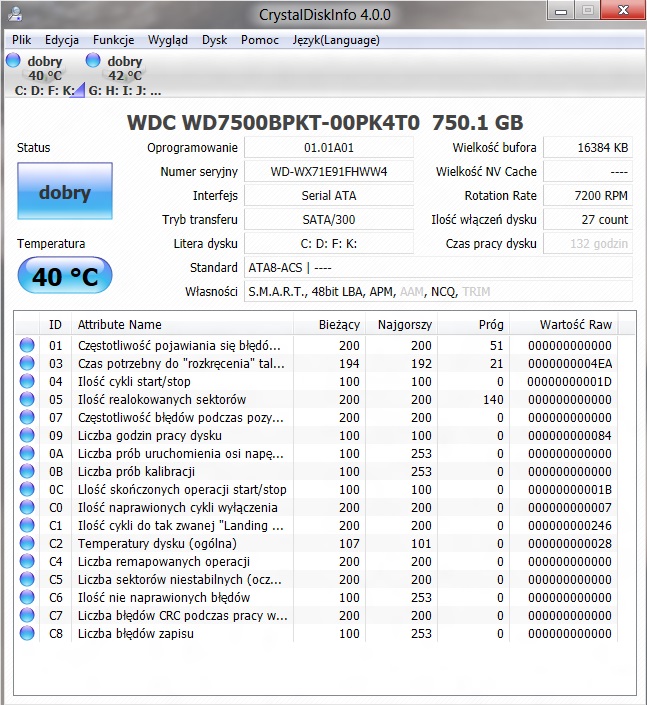Select row Ilość nie naprawionych błędów
The image size is (647, 705).
pos(317,597)
